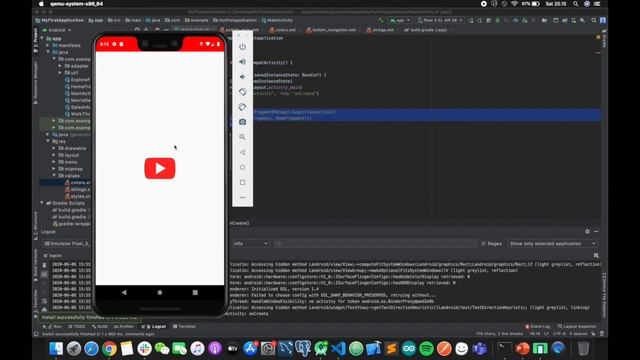The height and width of the screenshot is (360, 640).
Task: Switch to the strings.xml editor tab
Action: [380, 30]
